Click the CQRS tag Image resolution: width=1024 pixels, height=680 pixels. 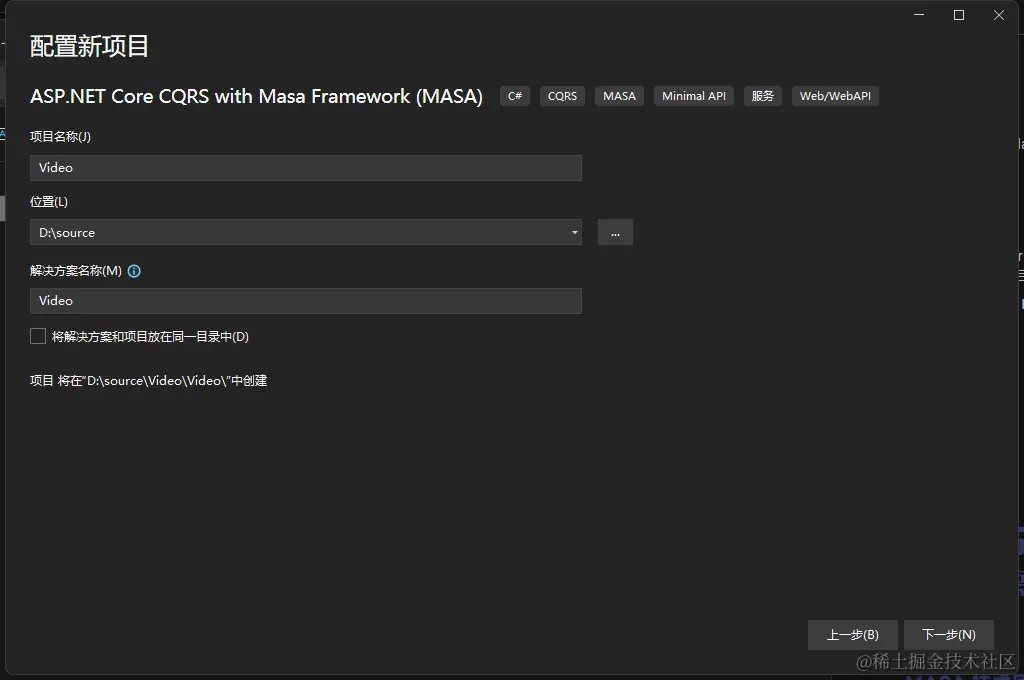pyautogui.click(x=562, y=96)
